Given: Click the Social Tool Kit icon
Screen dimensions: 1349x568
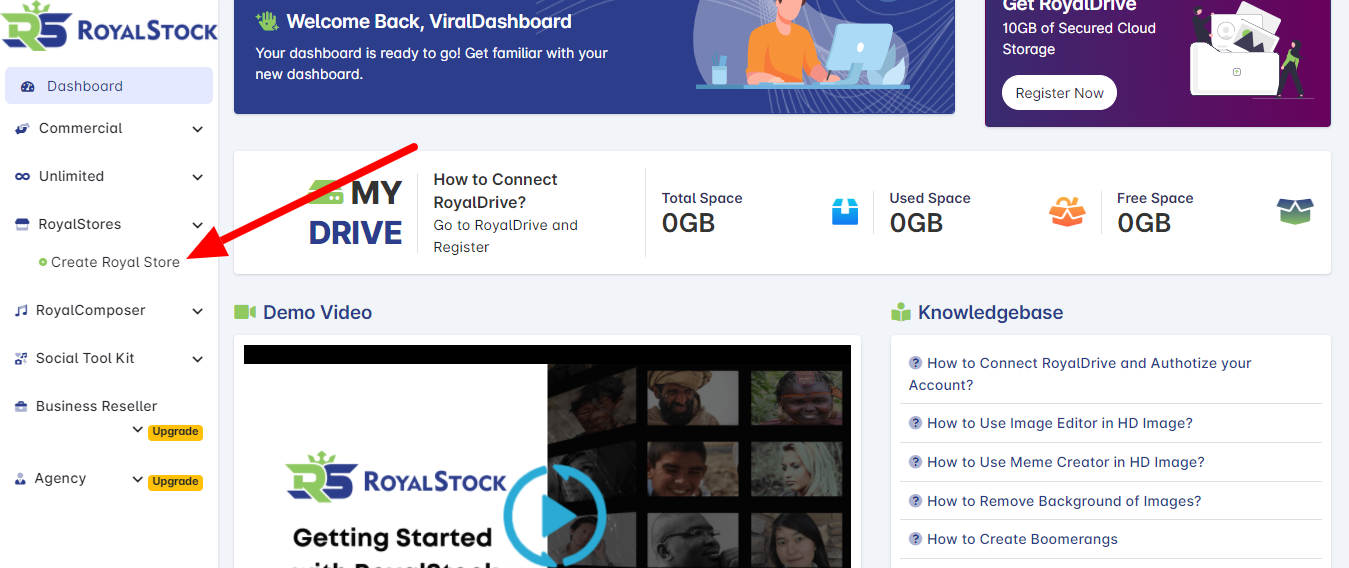Looking at the screenshot, I should point(21,359).
